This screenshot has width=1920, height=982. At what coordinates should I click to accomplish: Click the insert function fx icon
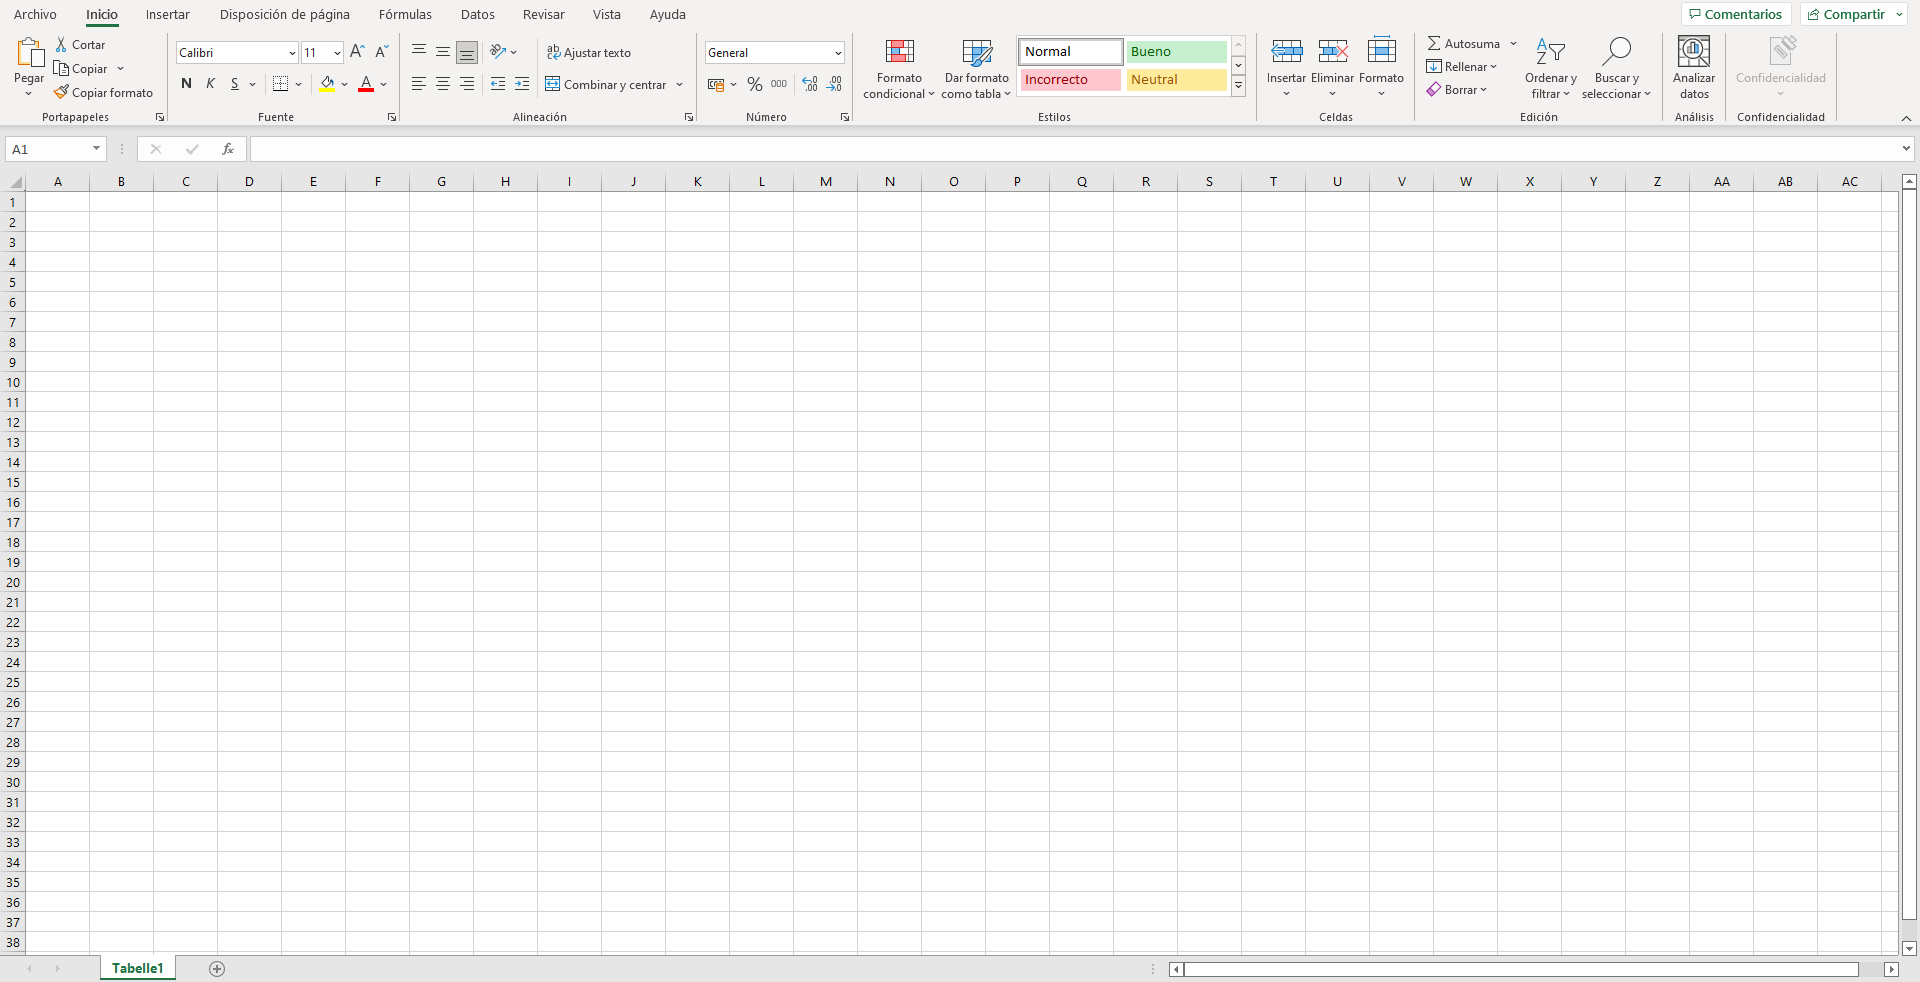(x=228, y=149)
